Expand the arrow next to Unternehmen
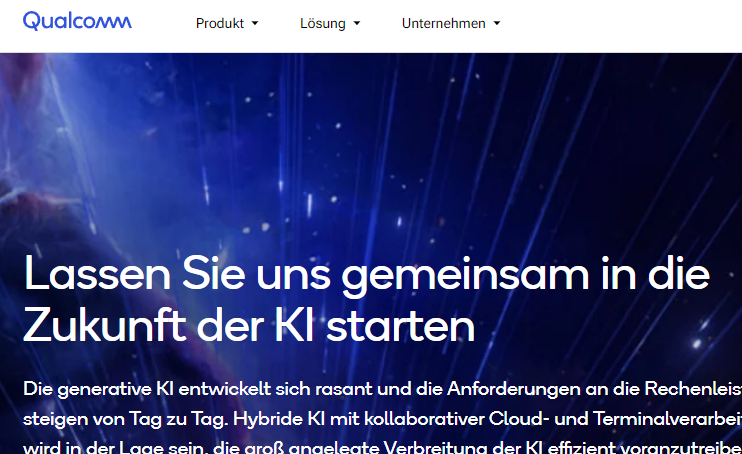This screenshot has height=454, width=742. [497, 24]
